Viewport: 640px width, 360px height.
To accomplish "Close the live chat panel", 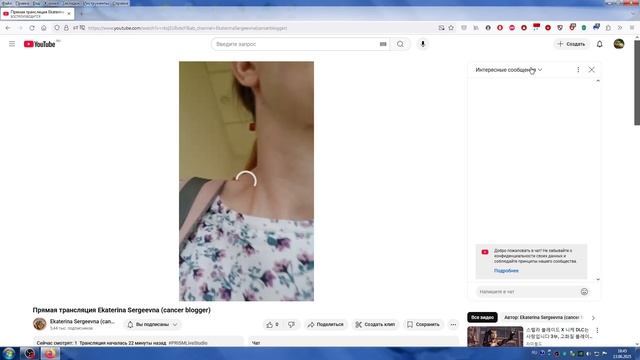I will (x=591, y=70).
